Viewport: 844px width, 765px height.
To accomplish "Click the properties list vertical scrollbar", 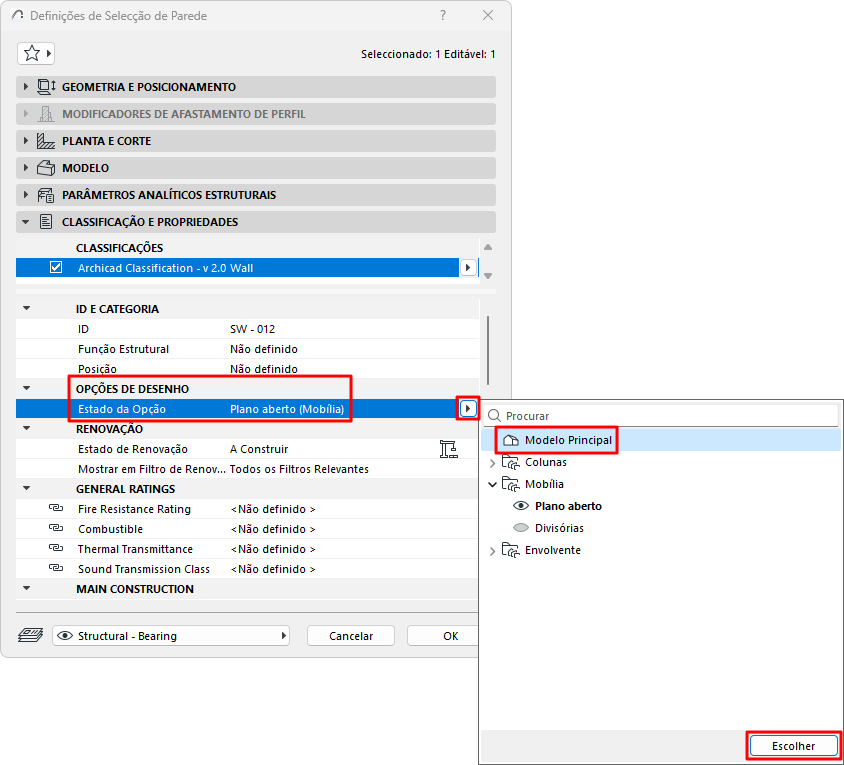I will (488, 350).
